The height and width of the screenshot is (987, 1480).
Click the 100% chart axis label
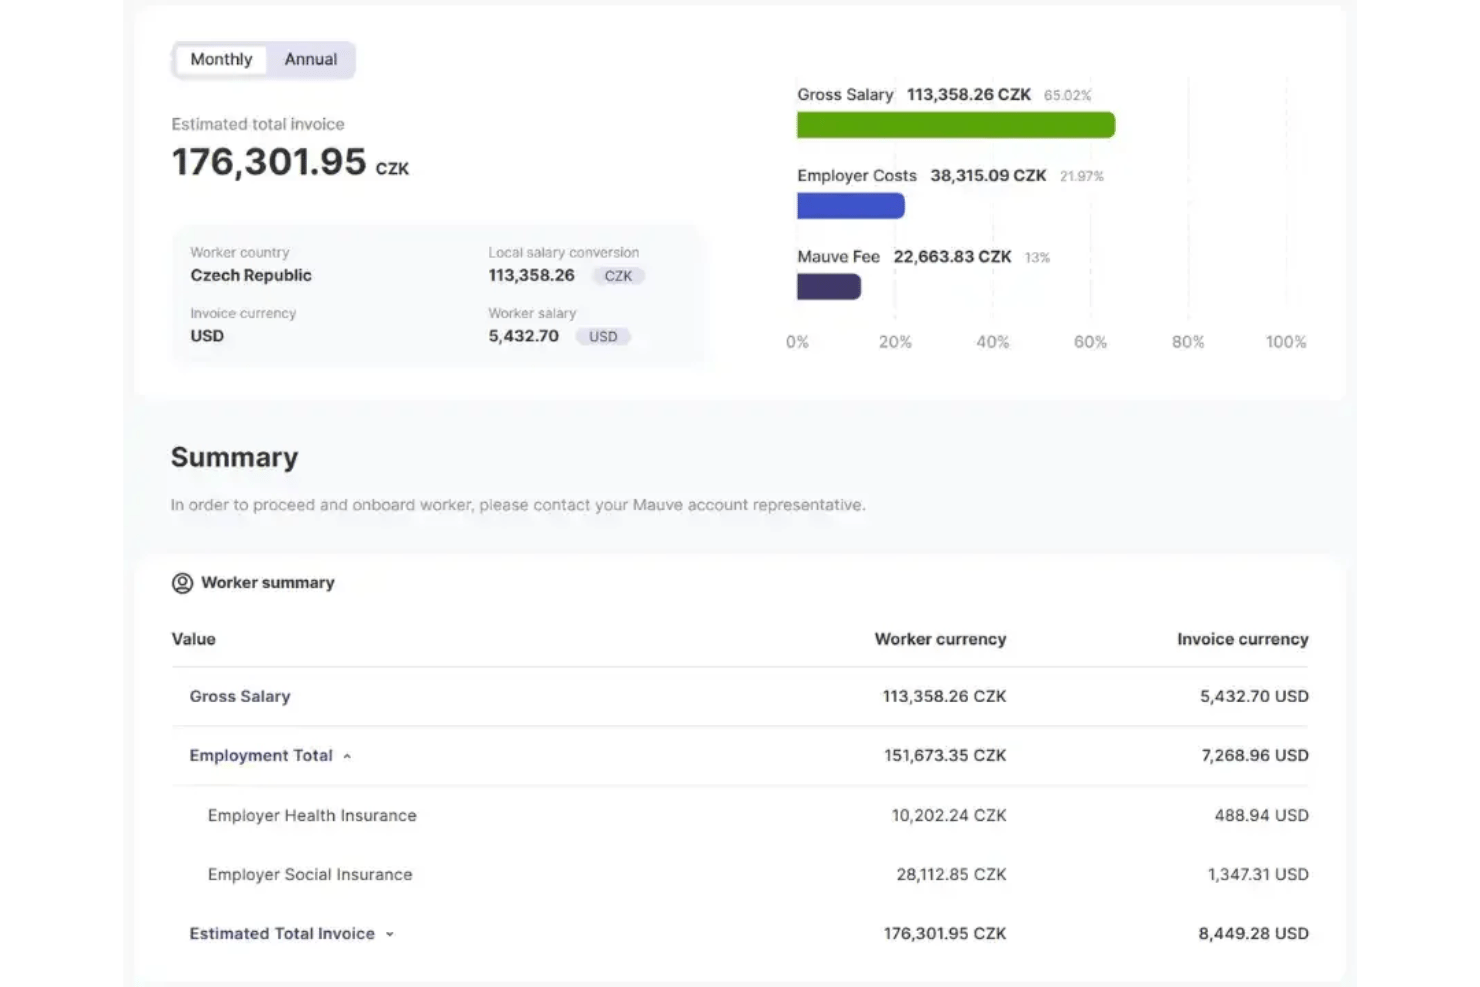pos(1286,342)
